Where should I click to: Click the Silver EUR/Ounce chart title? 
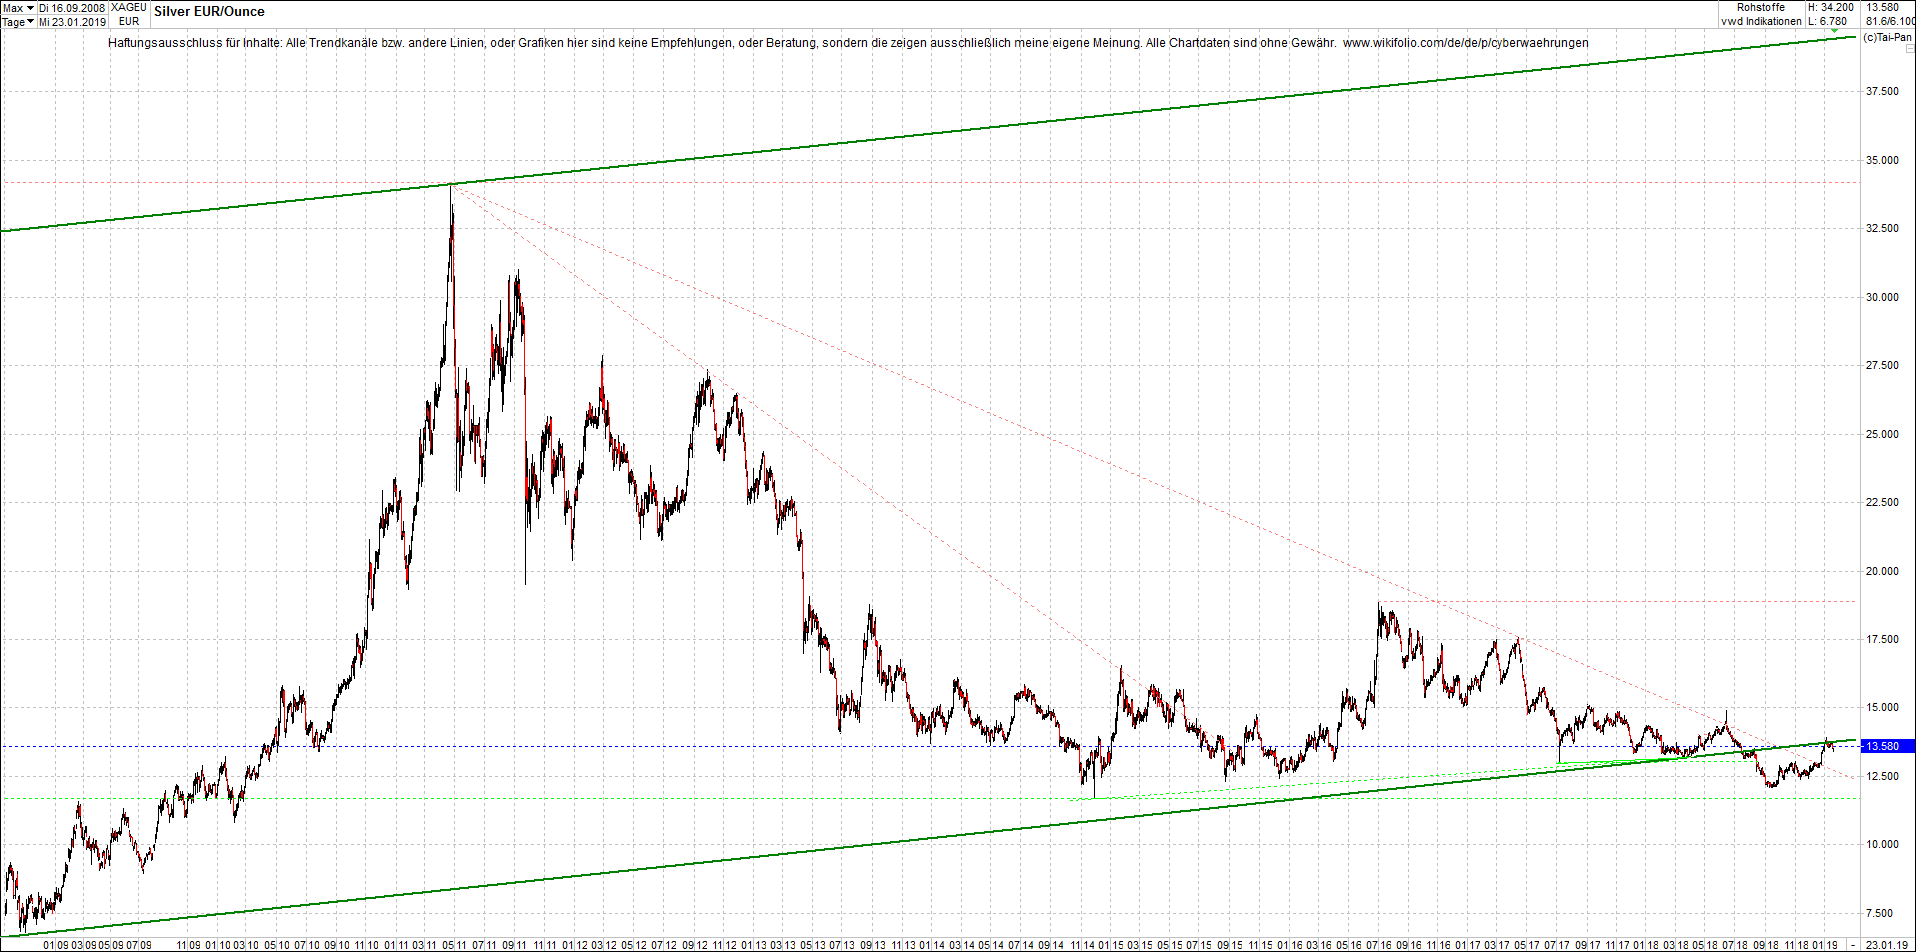[209, 12]
